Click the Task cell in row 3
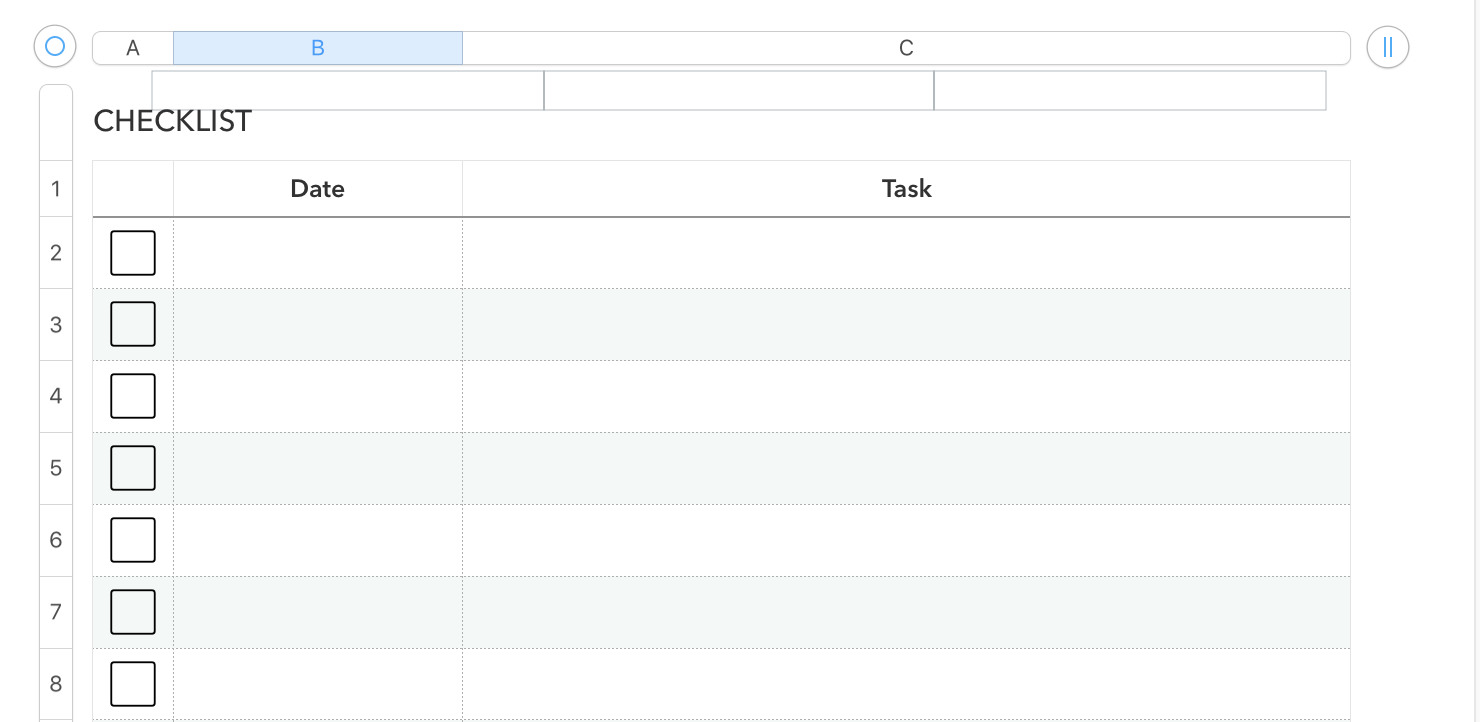The height and width of the screenshot is (722, 1480). (x=906, y=325)
